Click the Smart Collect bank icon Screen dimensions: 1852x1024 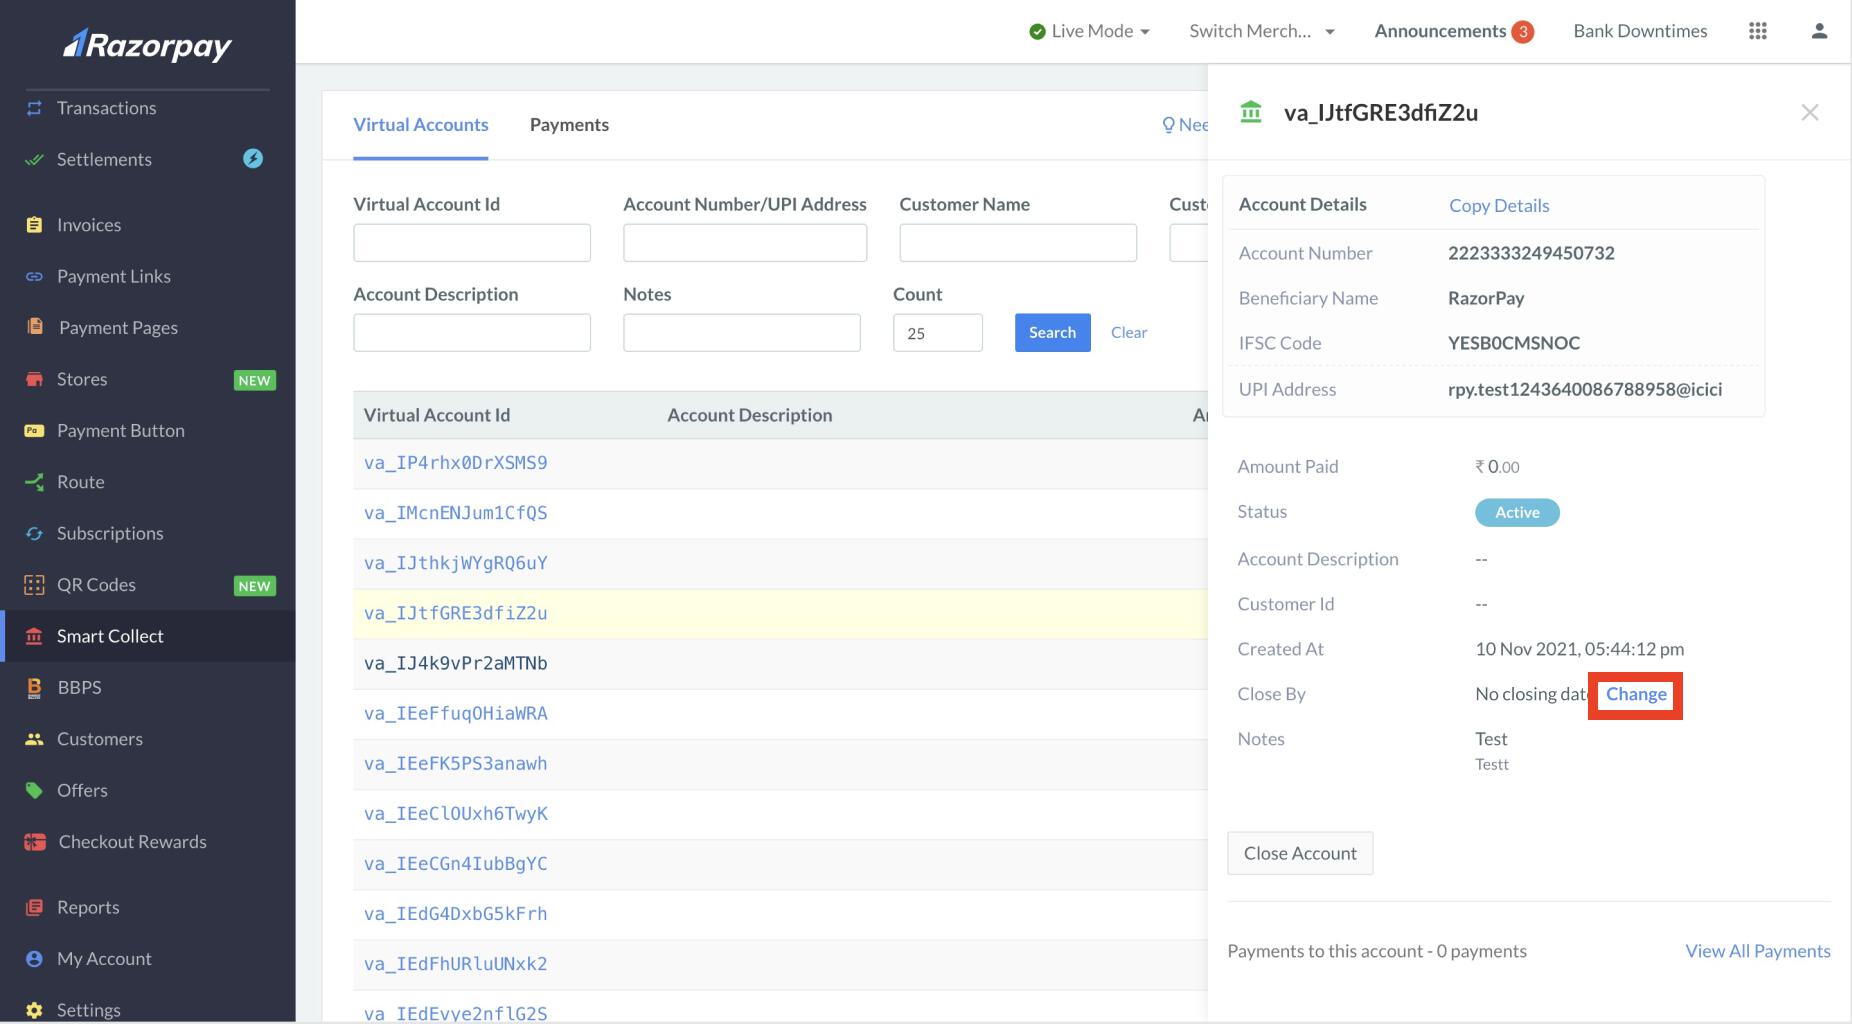[34, 636]
